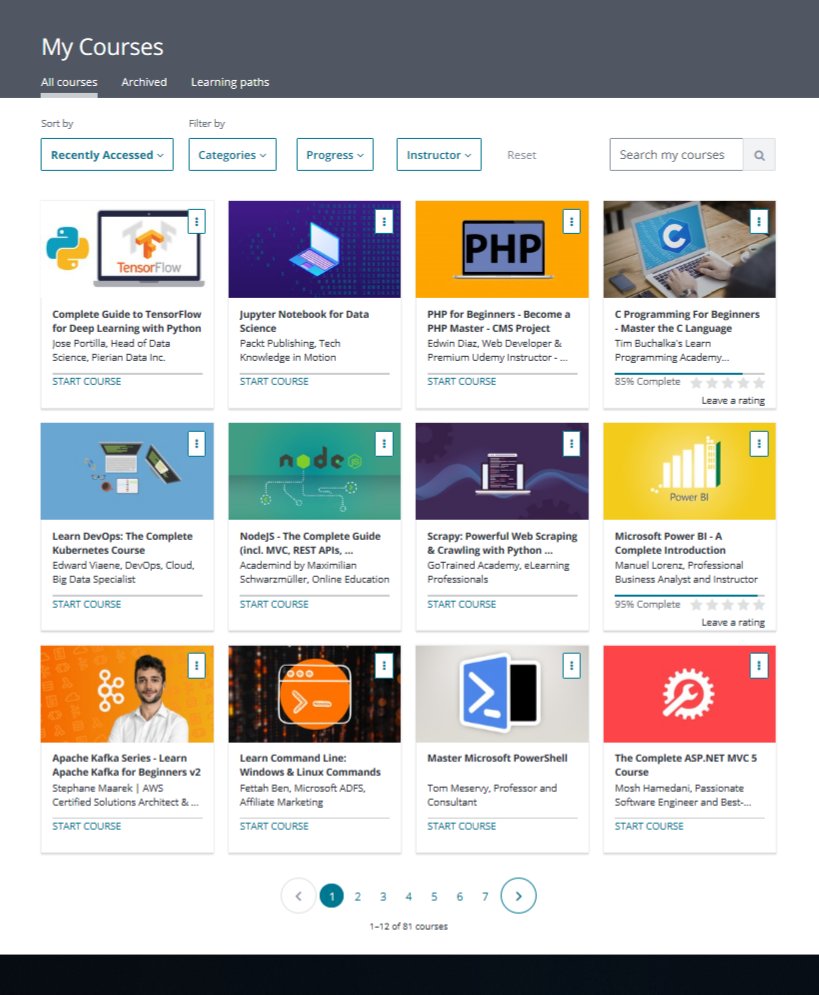Image resolution: width=819 pixels, height=995 pixels.
Task: Go to page 4 of courses
Action: point(409,897)
